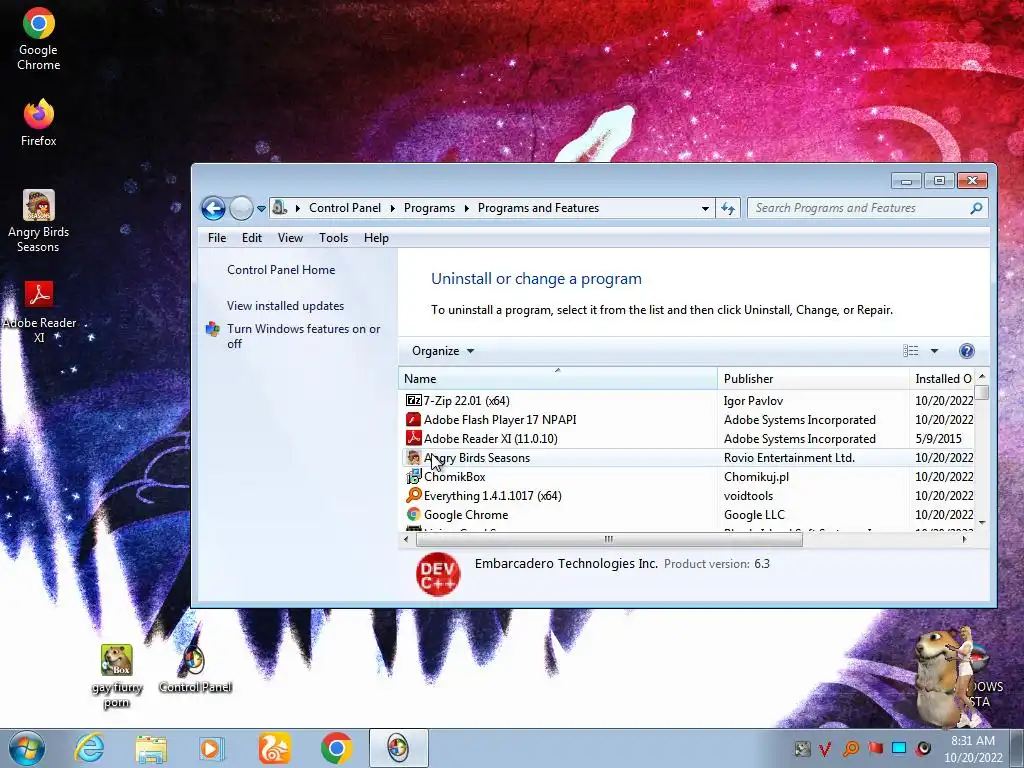Select the Control Panel desktop shortcut
Screen dimensions: 1024x768
pos(195,669)
